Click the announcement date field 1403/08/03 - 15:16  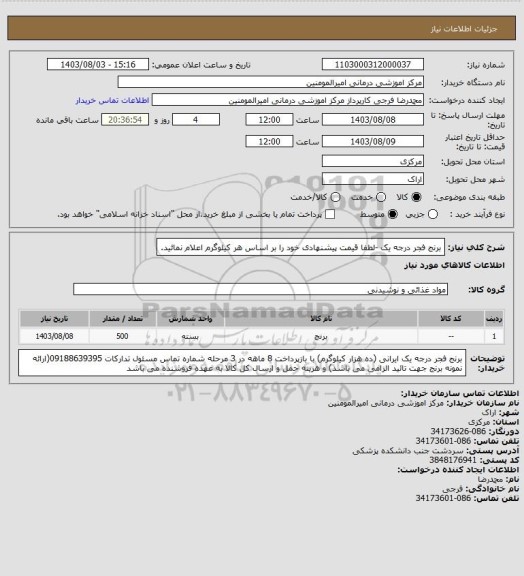tap(98, 64)
